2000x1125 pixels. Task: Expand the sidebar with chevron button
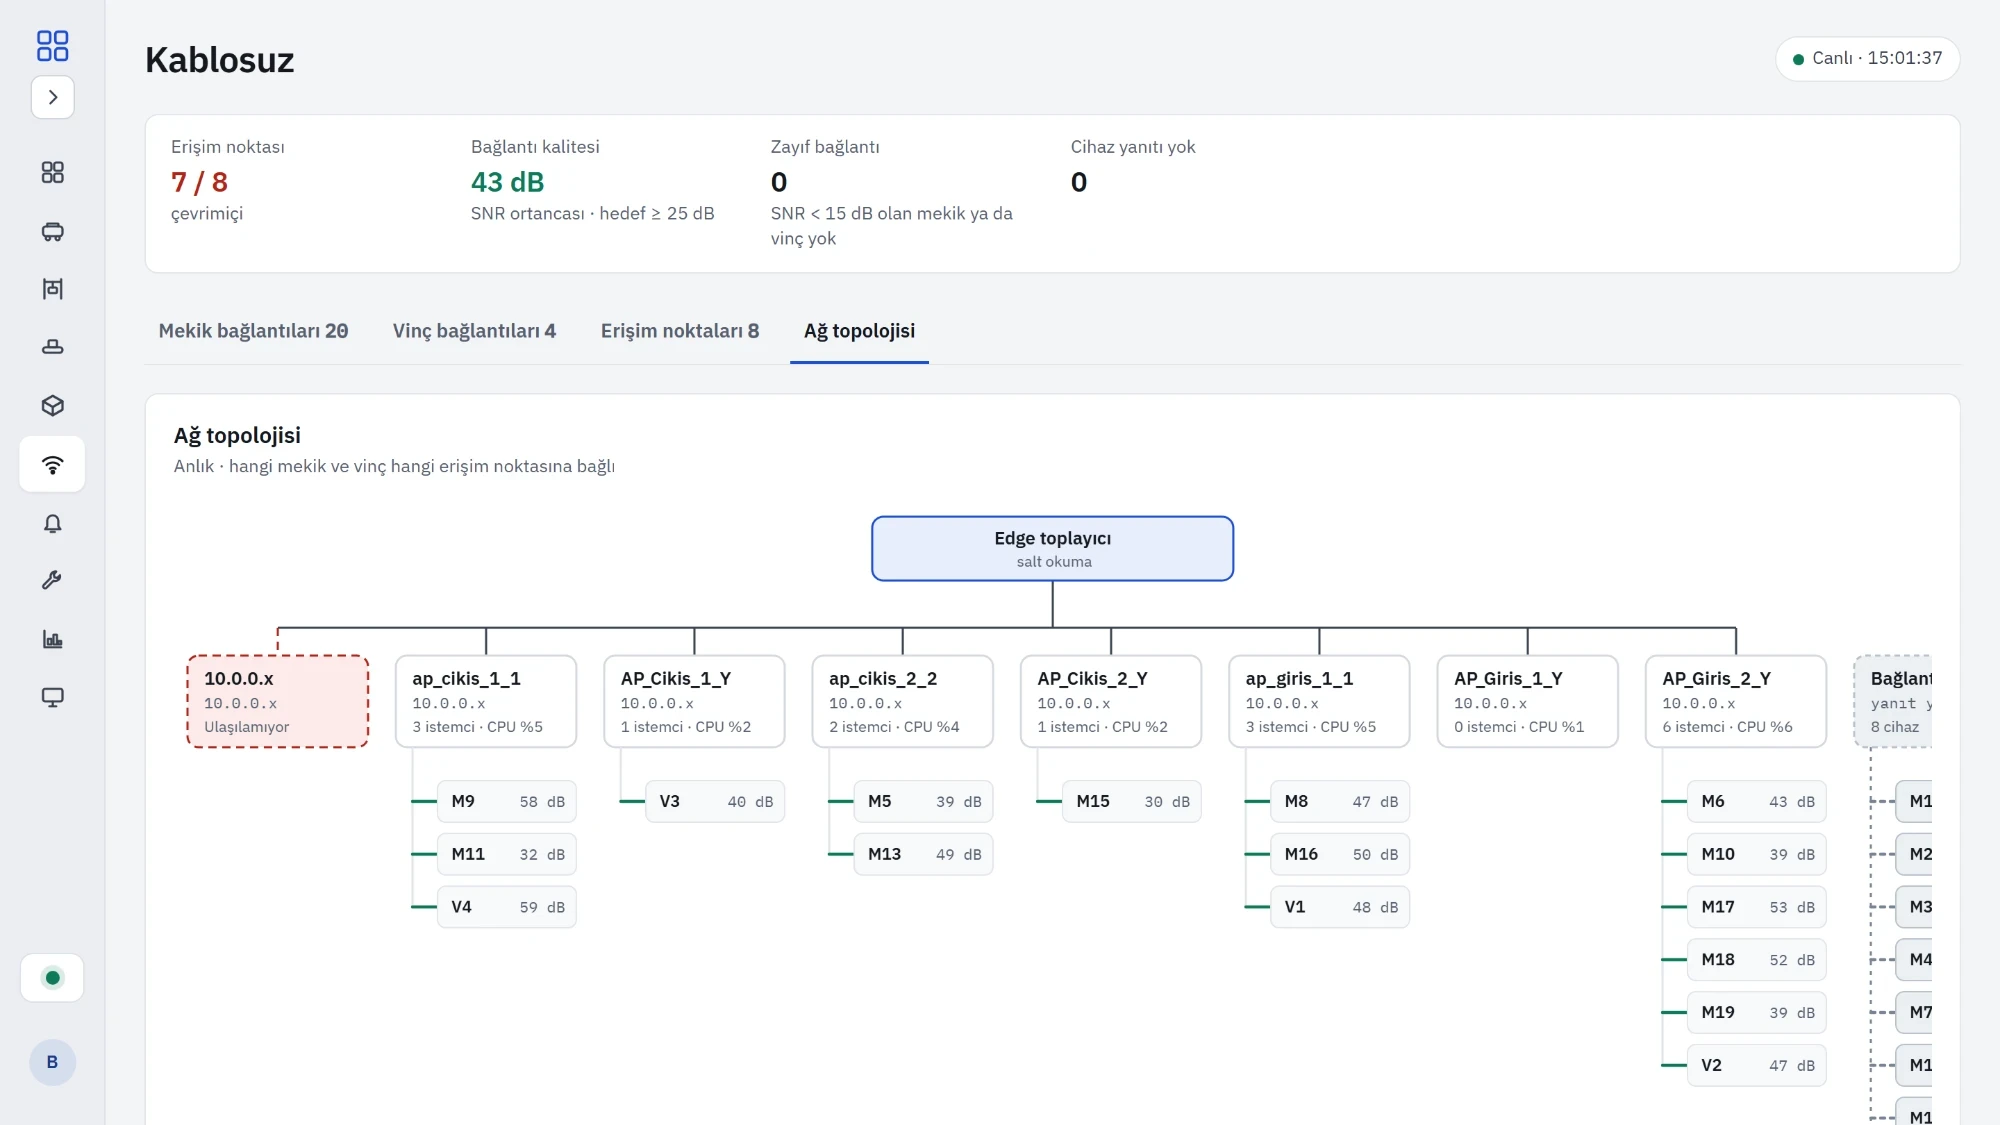pos(53,97)
